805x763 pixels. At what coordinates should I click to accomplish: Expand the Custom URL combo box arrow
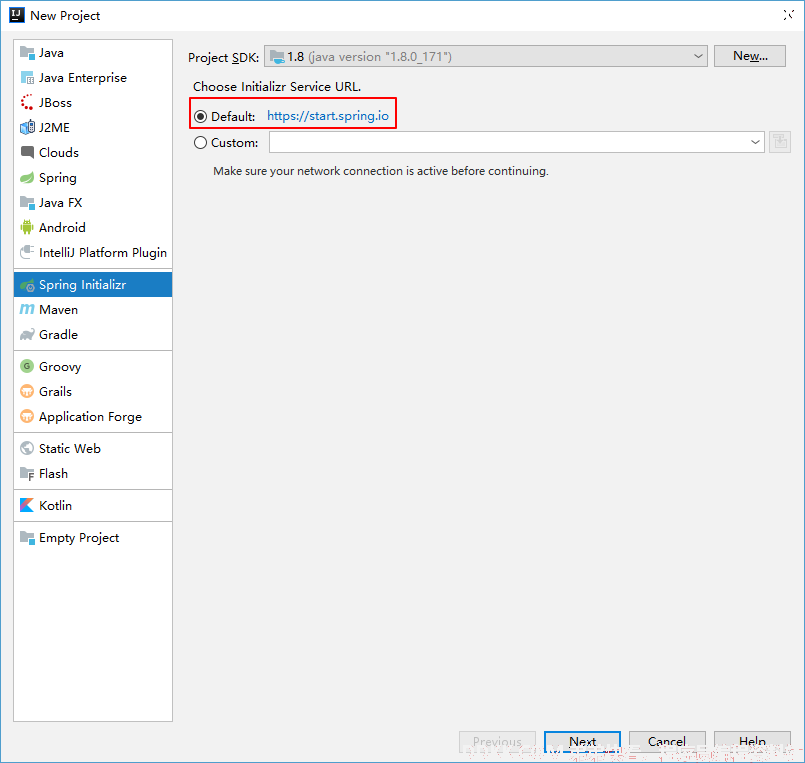pyautogui.click(x=755, y=143)
